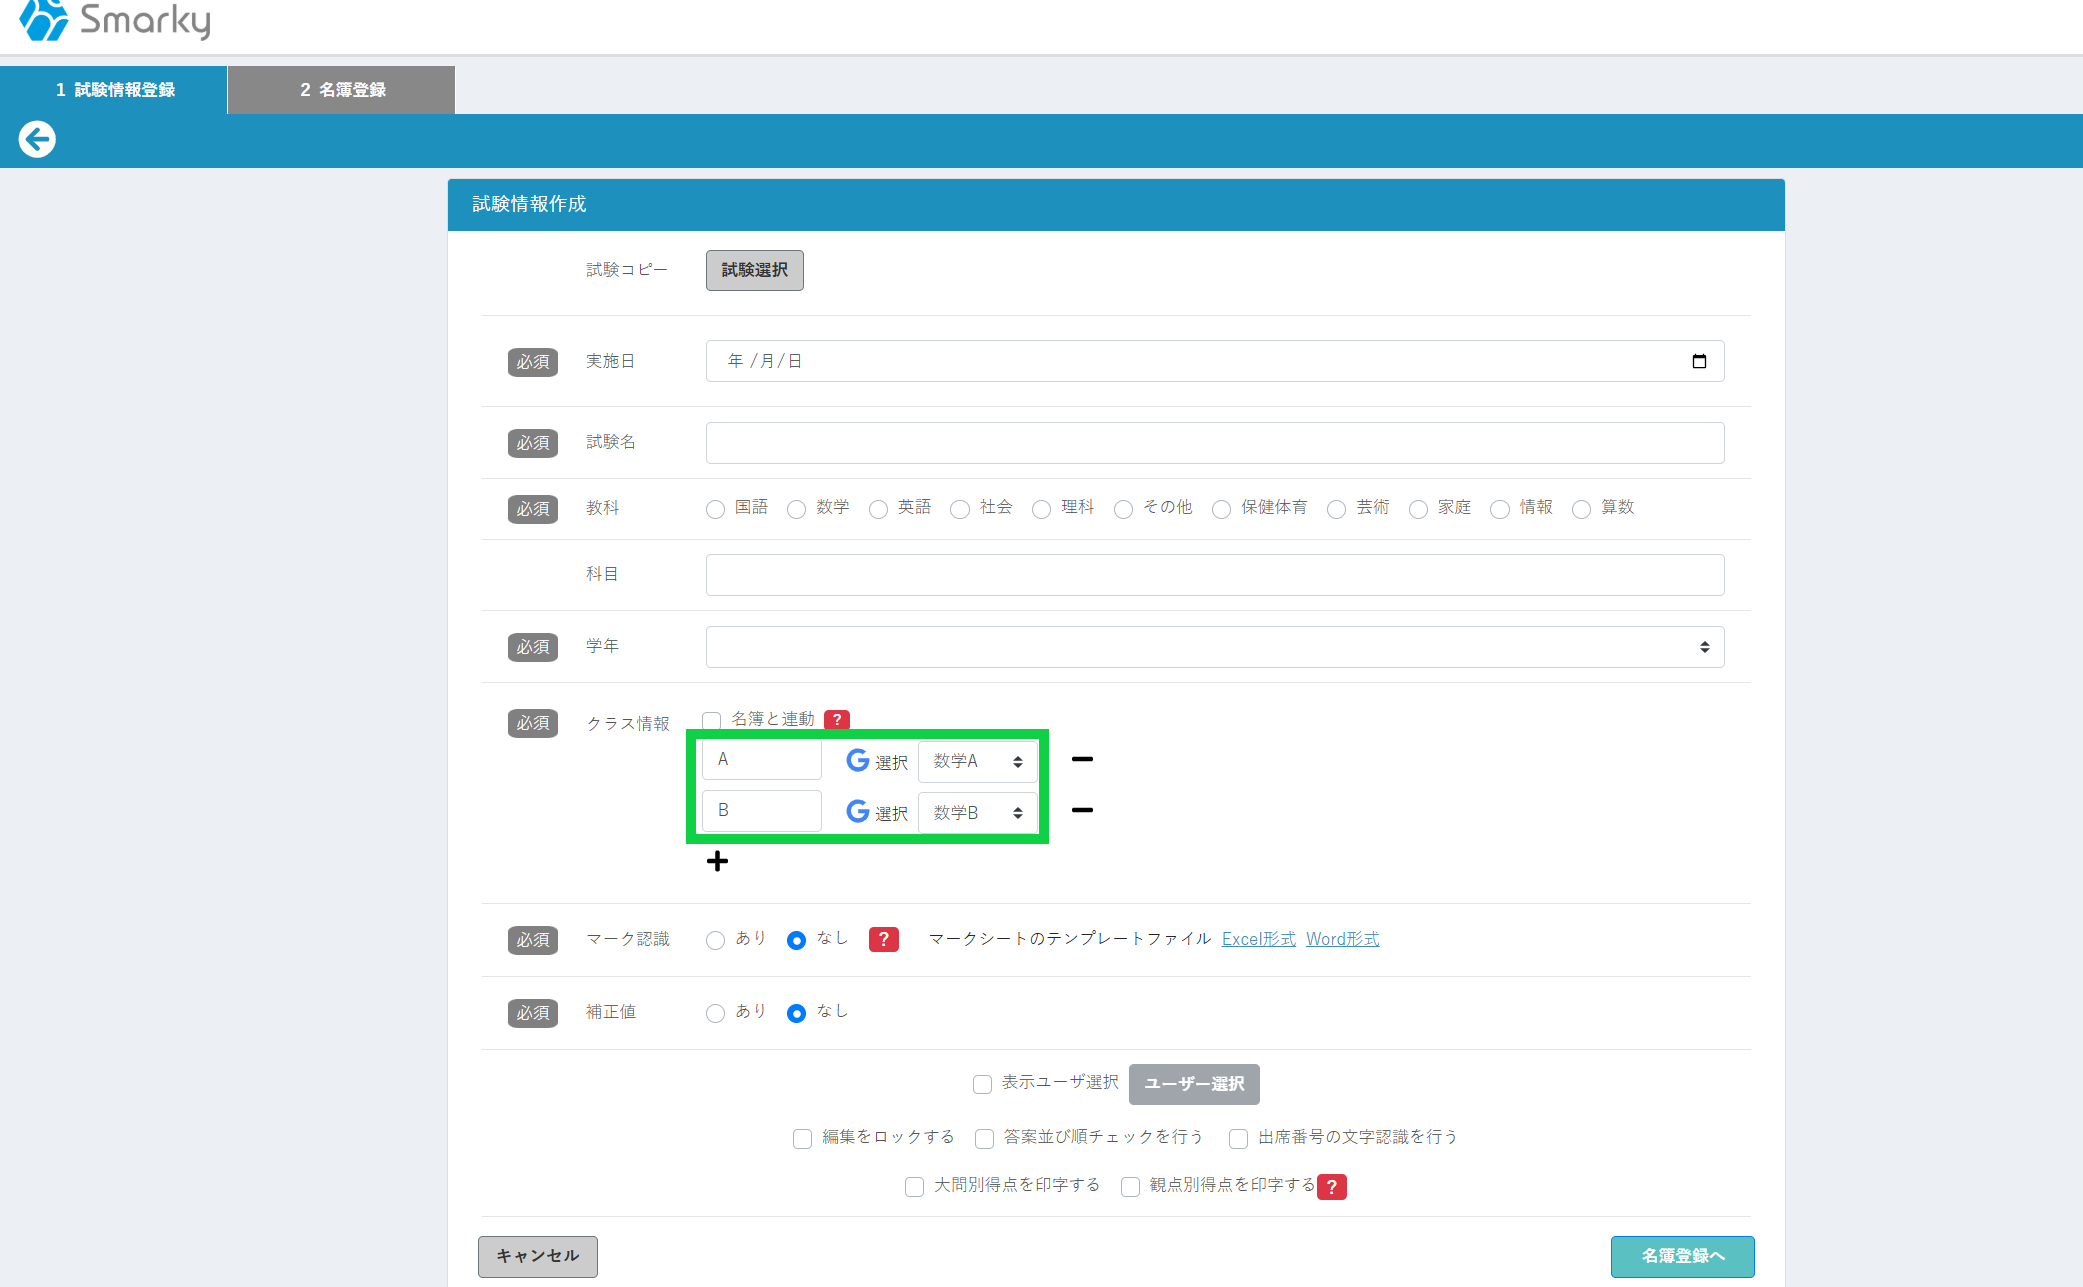The height and width of the screenshot is (1287, 2083).
Task: Click the ユーザー選択 button
Action: pyautogui.click(x=1194, y=1084)
